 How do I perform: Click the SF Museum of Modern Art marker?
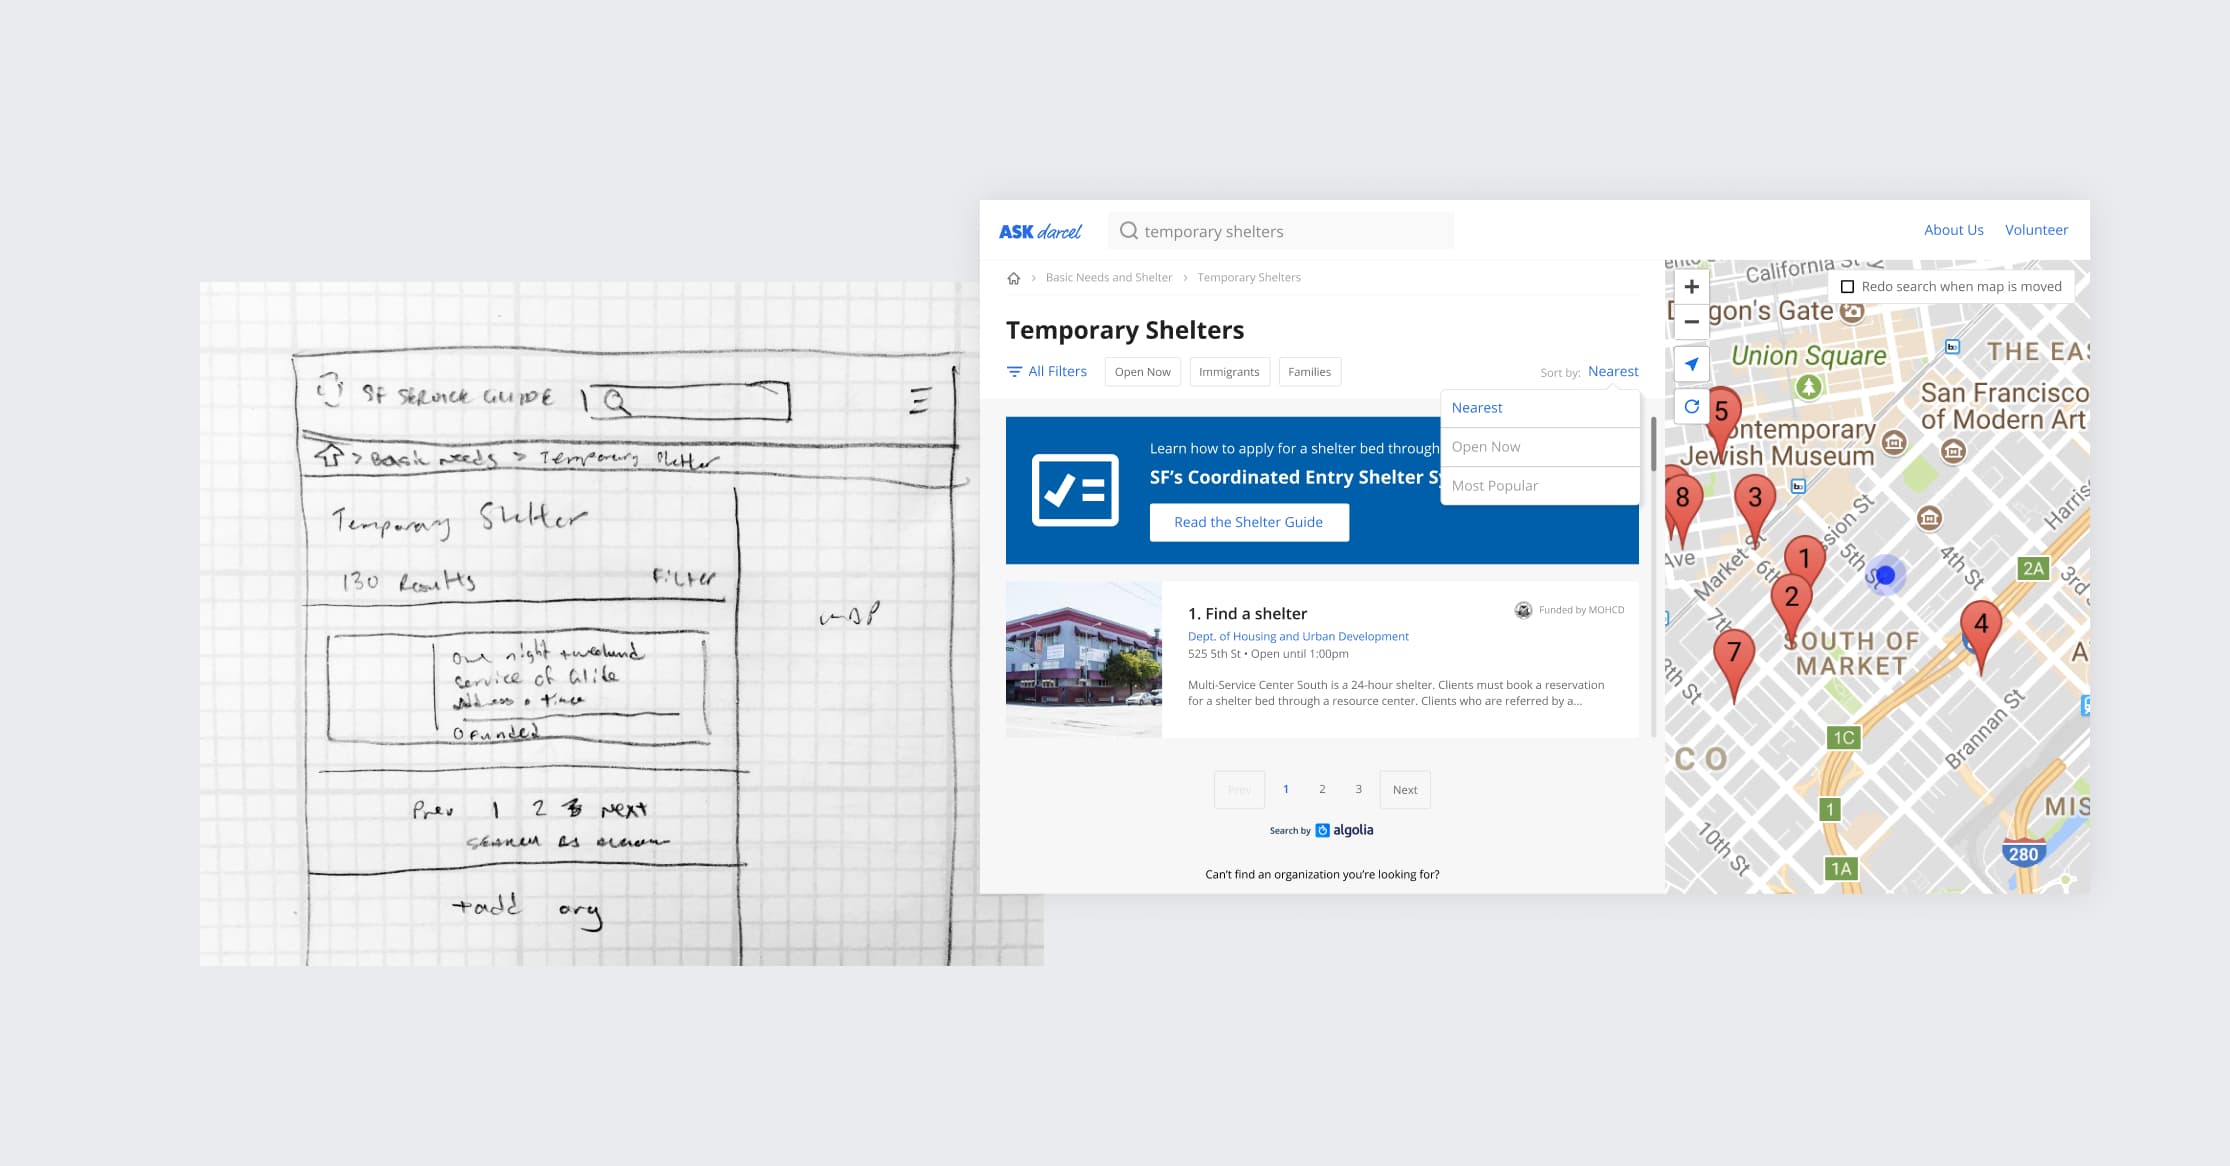[x=1953, y=451]
